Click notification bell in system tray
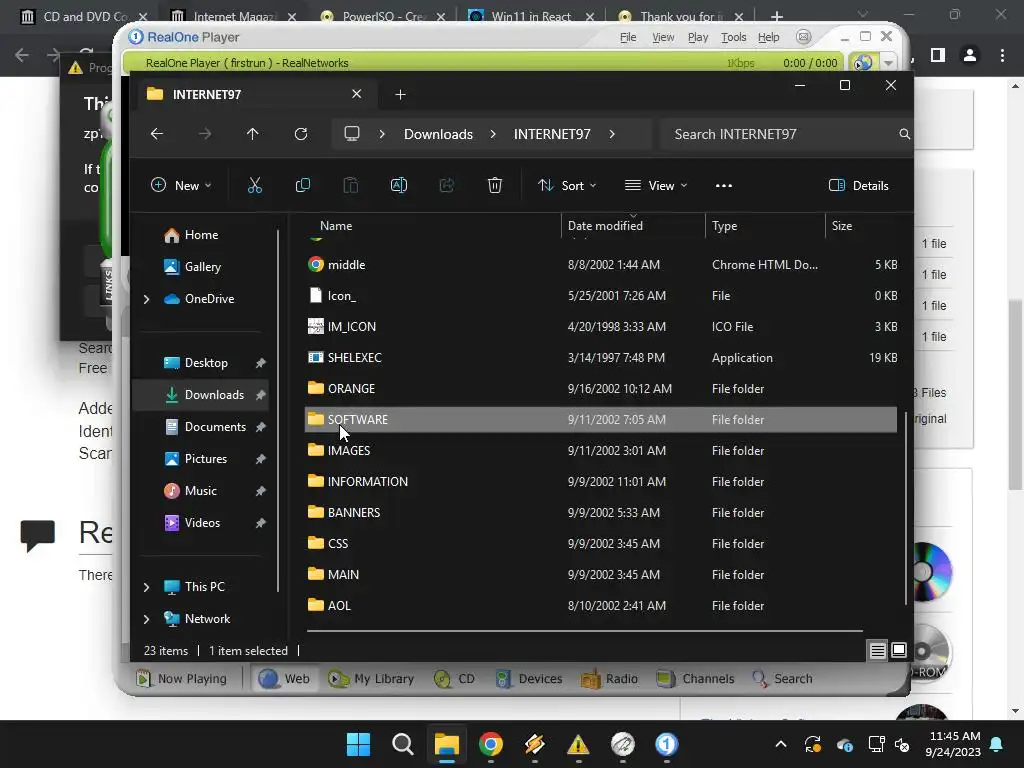Screen dimensions: 1024x768 point(997,744)
